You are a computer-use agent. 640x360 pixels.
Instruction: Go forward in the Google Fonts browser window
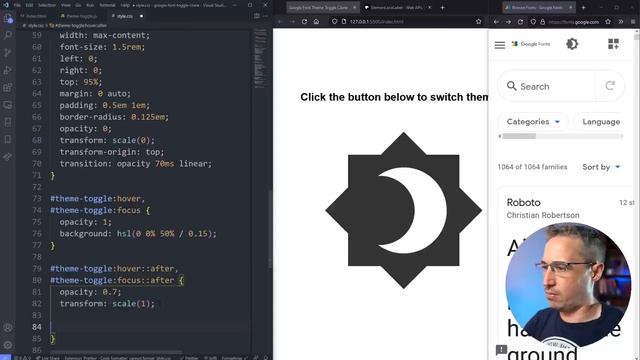point(508,22)
